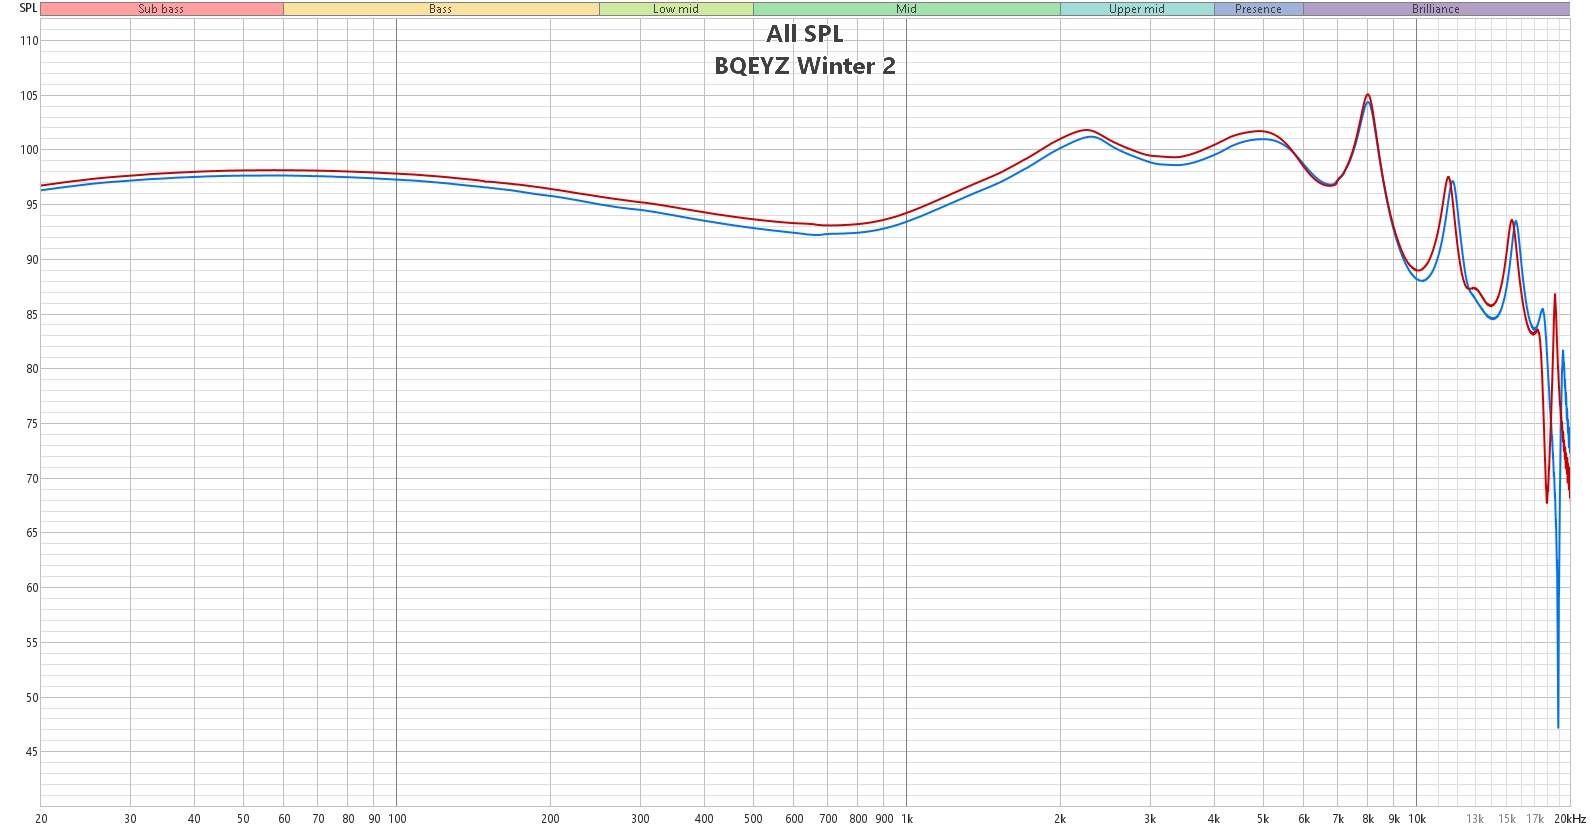Select the 9k frequency axis label
1590x831 pixels.
pos(1394,819)
